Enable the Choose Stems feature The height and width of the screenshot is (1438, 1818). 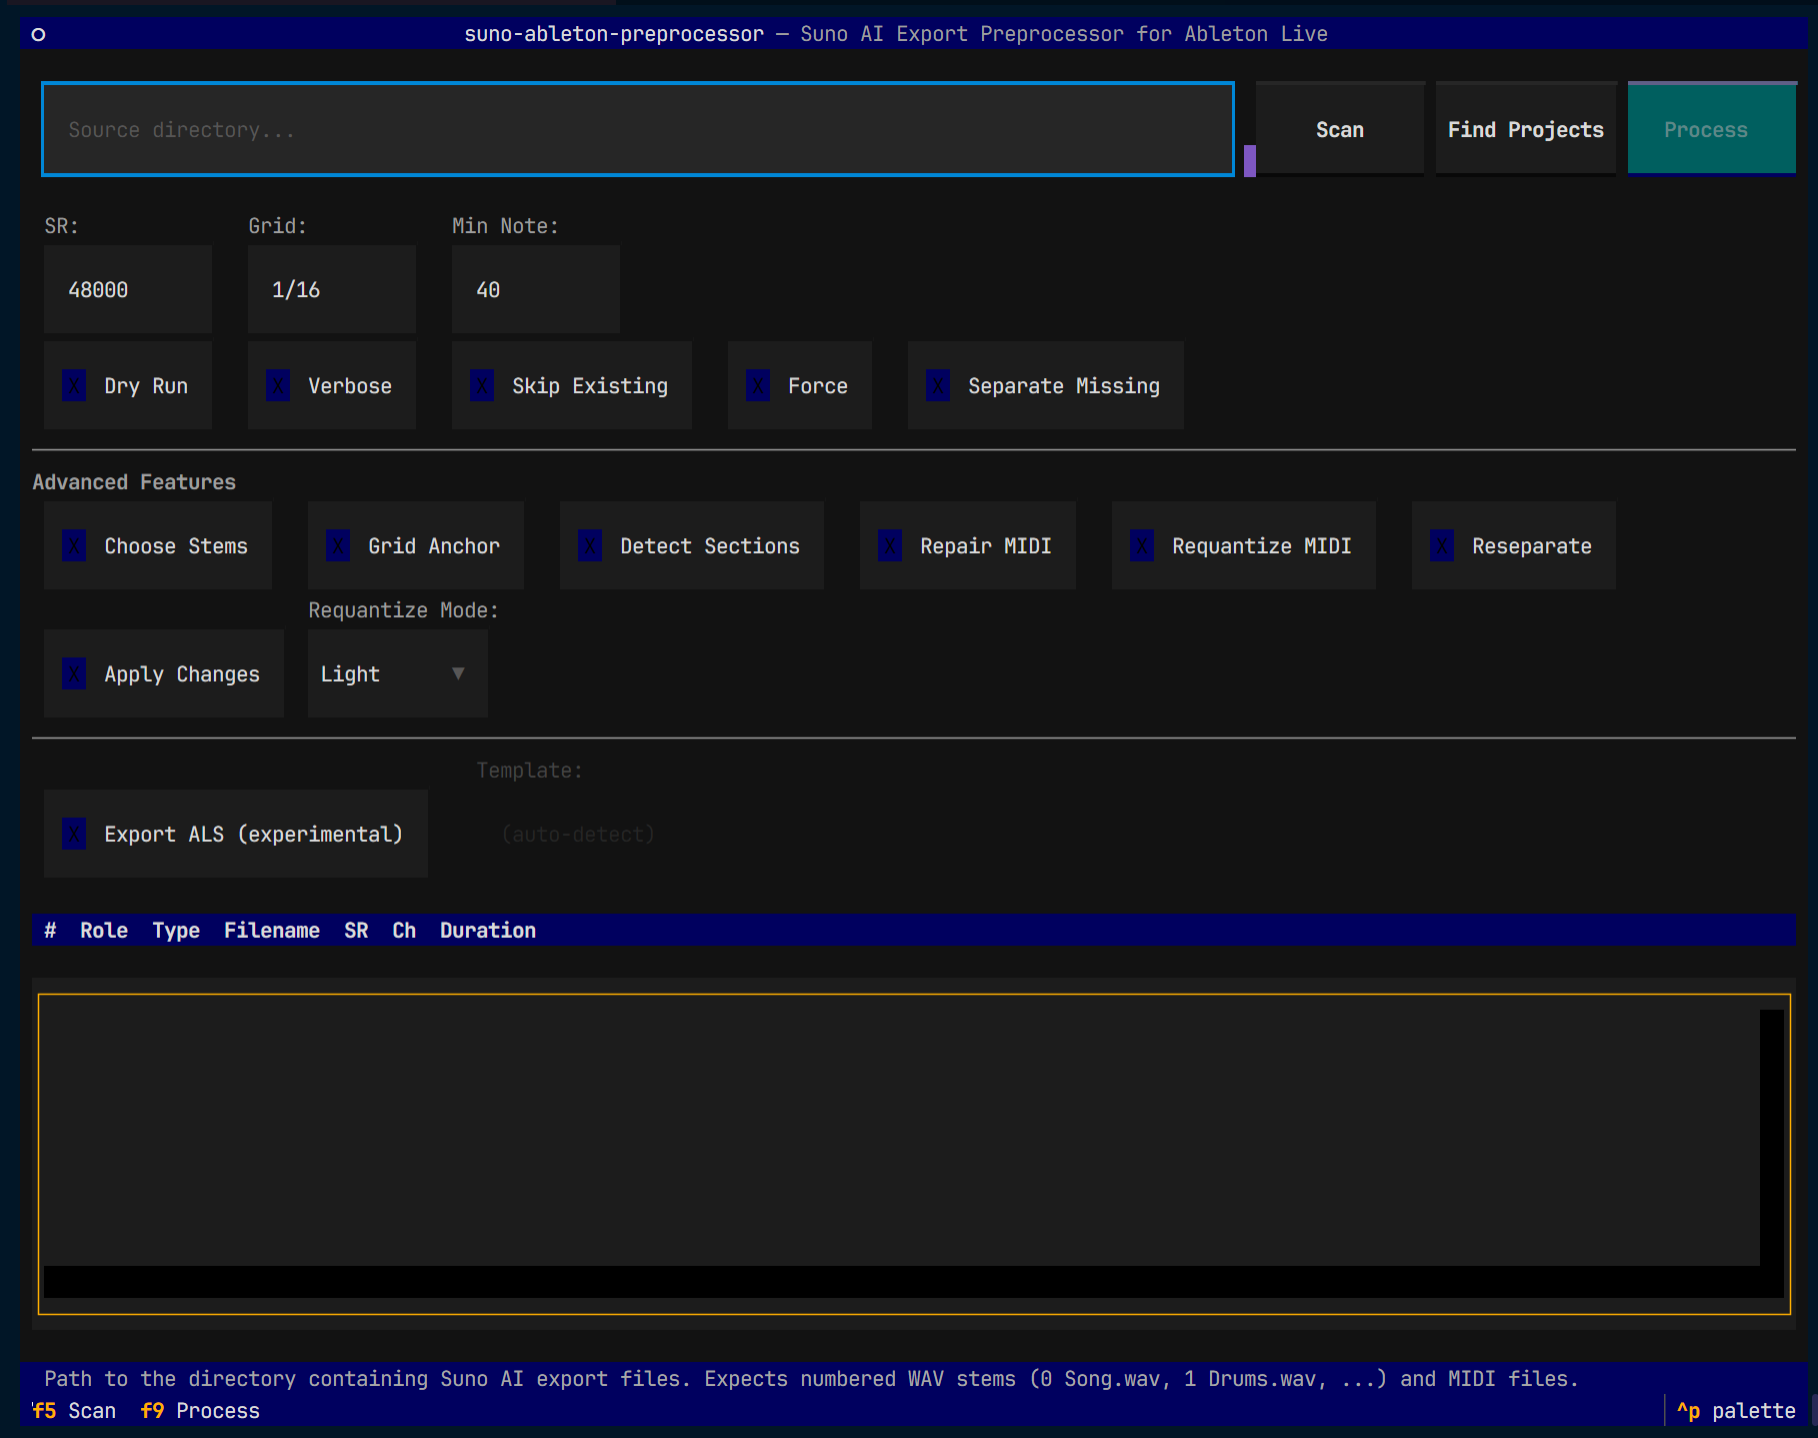[75, 546]
